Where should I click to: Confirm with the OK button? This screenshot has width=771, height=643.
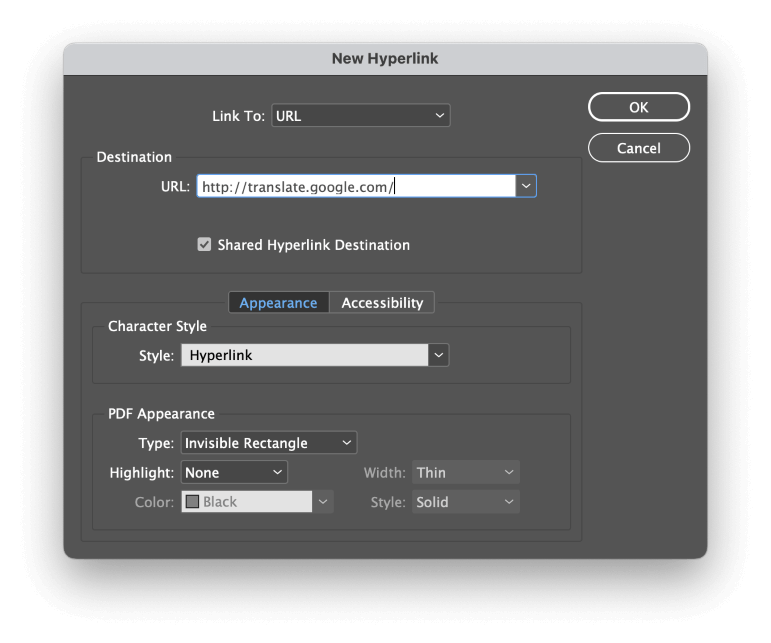[x=639, y=107]
